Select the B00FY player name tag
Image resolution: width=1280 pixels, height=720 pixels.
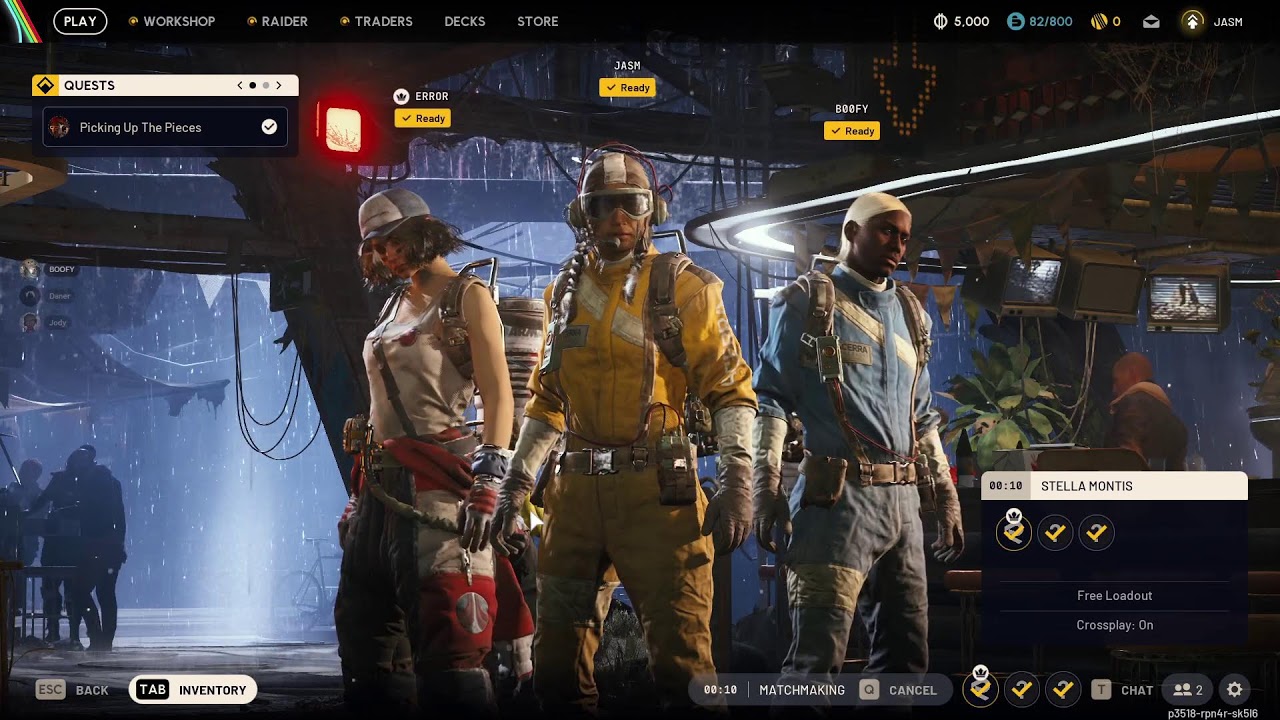(852, 109)
